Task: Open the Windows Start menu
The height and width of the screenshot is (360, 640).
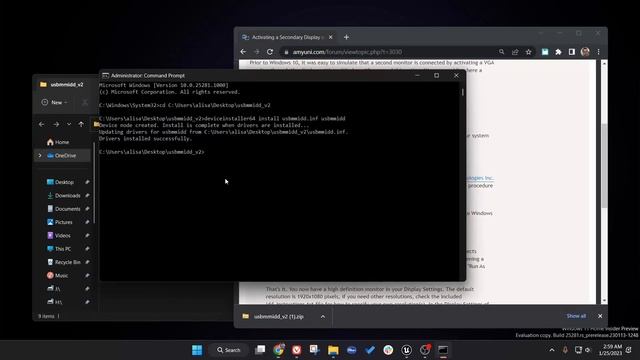Action: click(x=197, y=350)
